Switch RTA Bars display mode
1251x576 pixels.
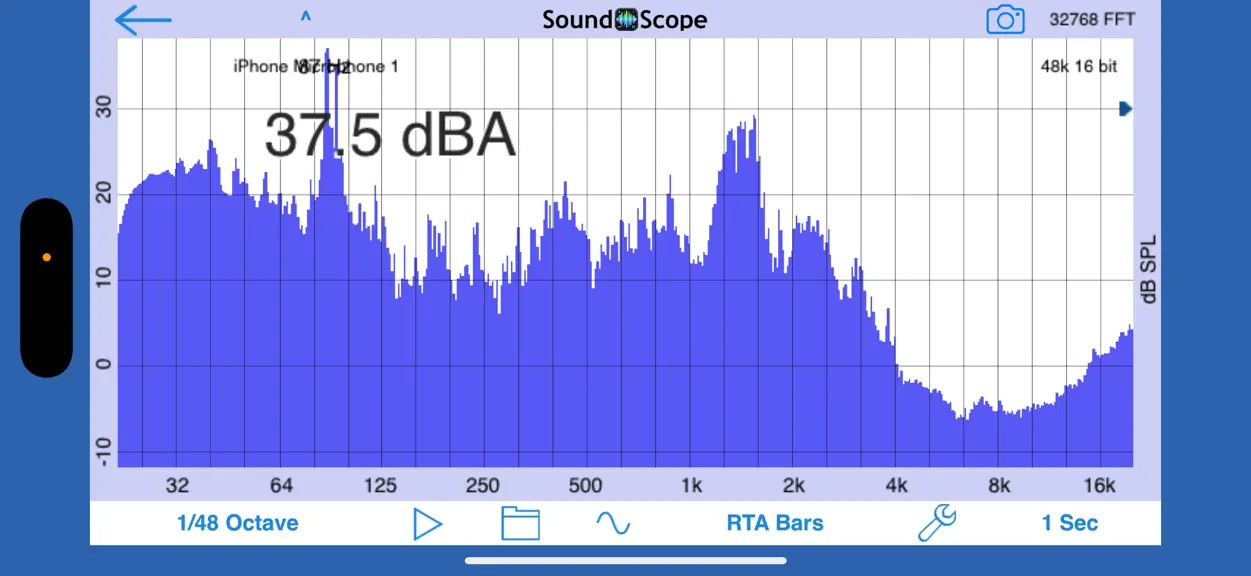[775, 523]
